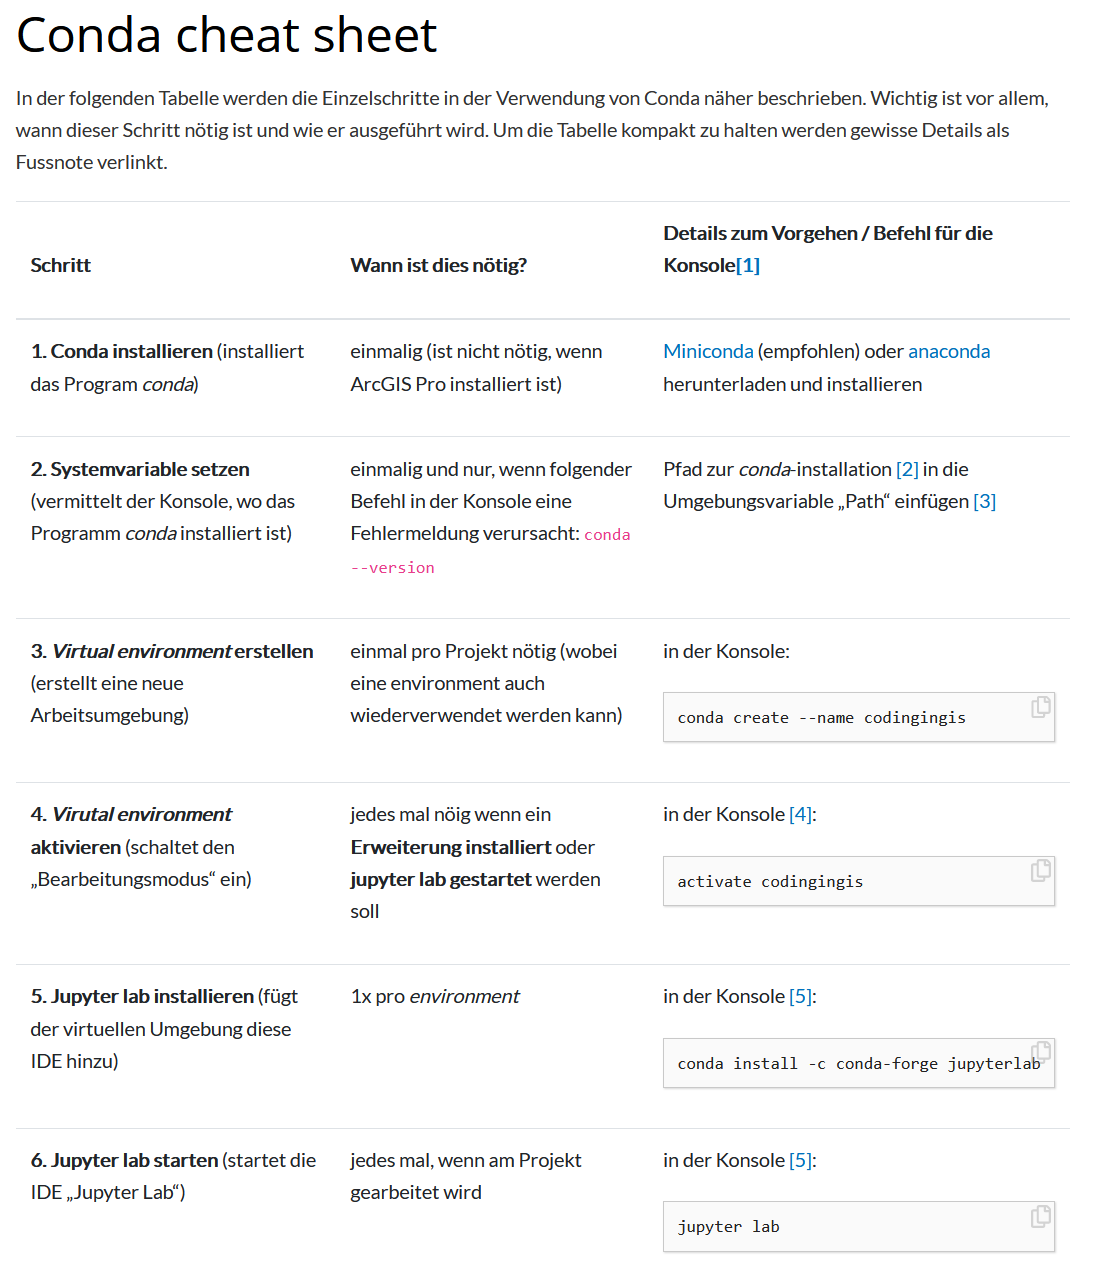Open the Miniconda download link
Screen dimensions: 1098x1272
[x=708, y=351]
